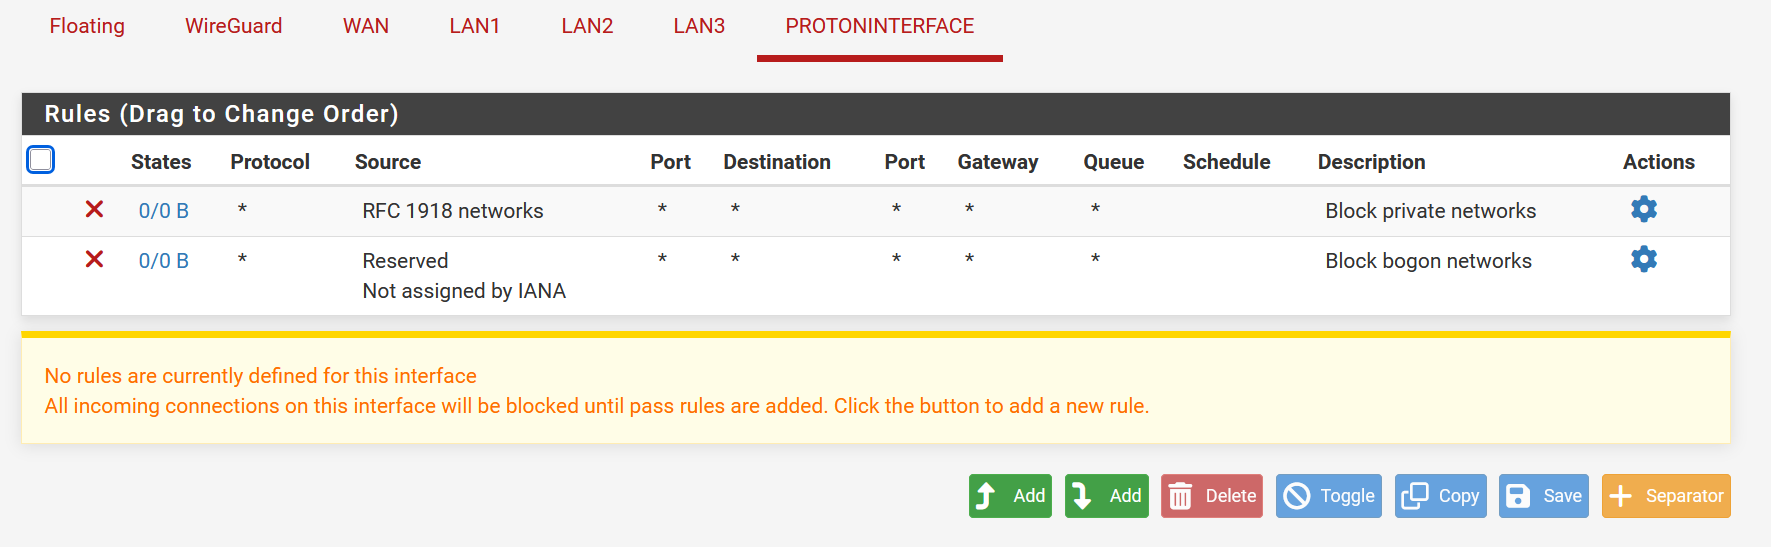Copy the selected rules

pos(1440,496)
